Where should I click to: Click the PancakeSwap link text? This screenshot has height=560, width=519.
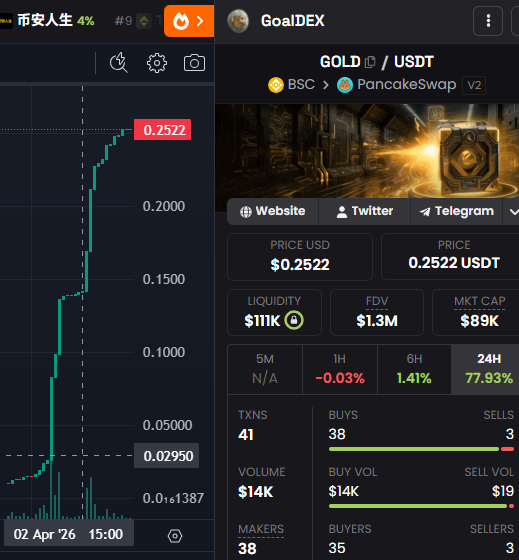[406, 85]
